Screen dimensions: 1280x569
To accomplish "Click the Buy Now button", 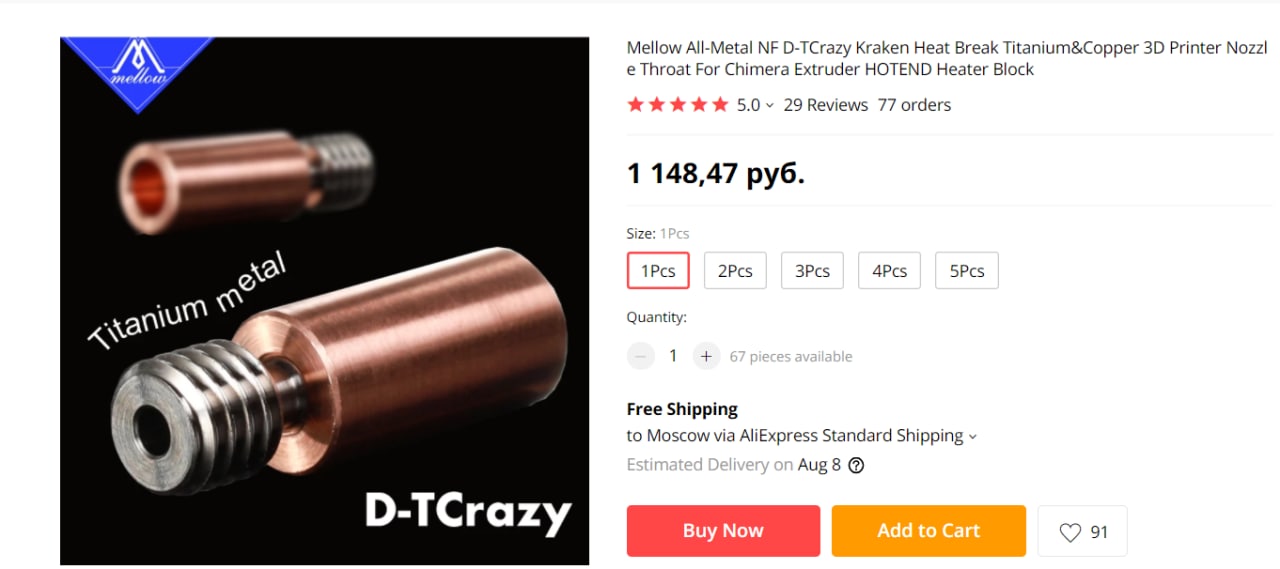I will coord(723,531).
